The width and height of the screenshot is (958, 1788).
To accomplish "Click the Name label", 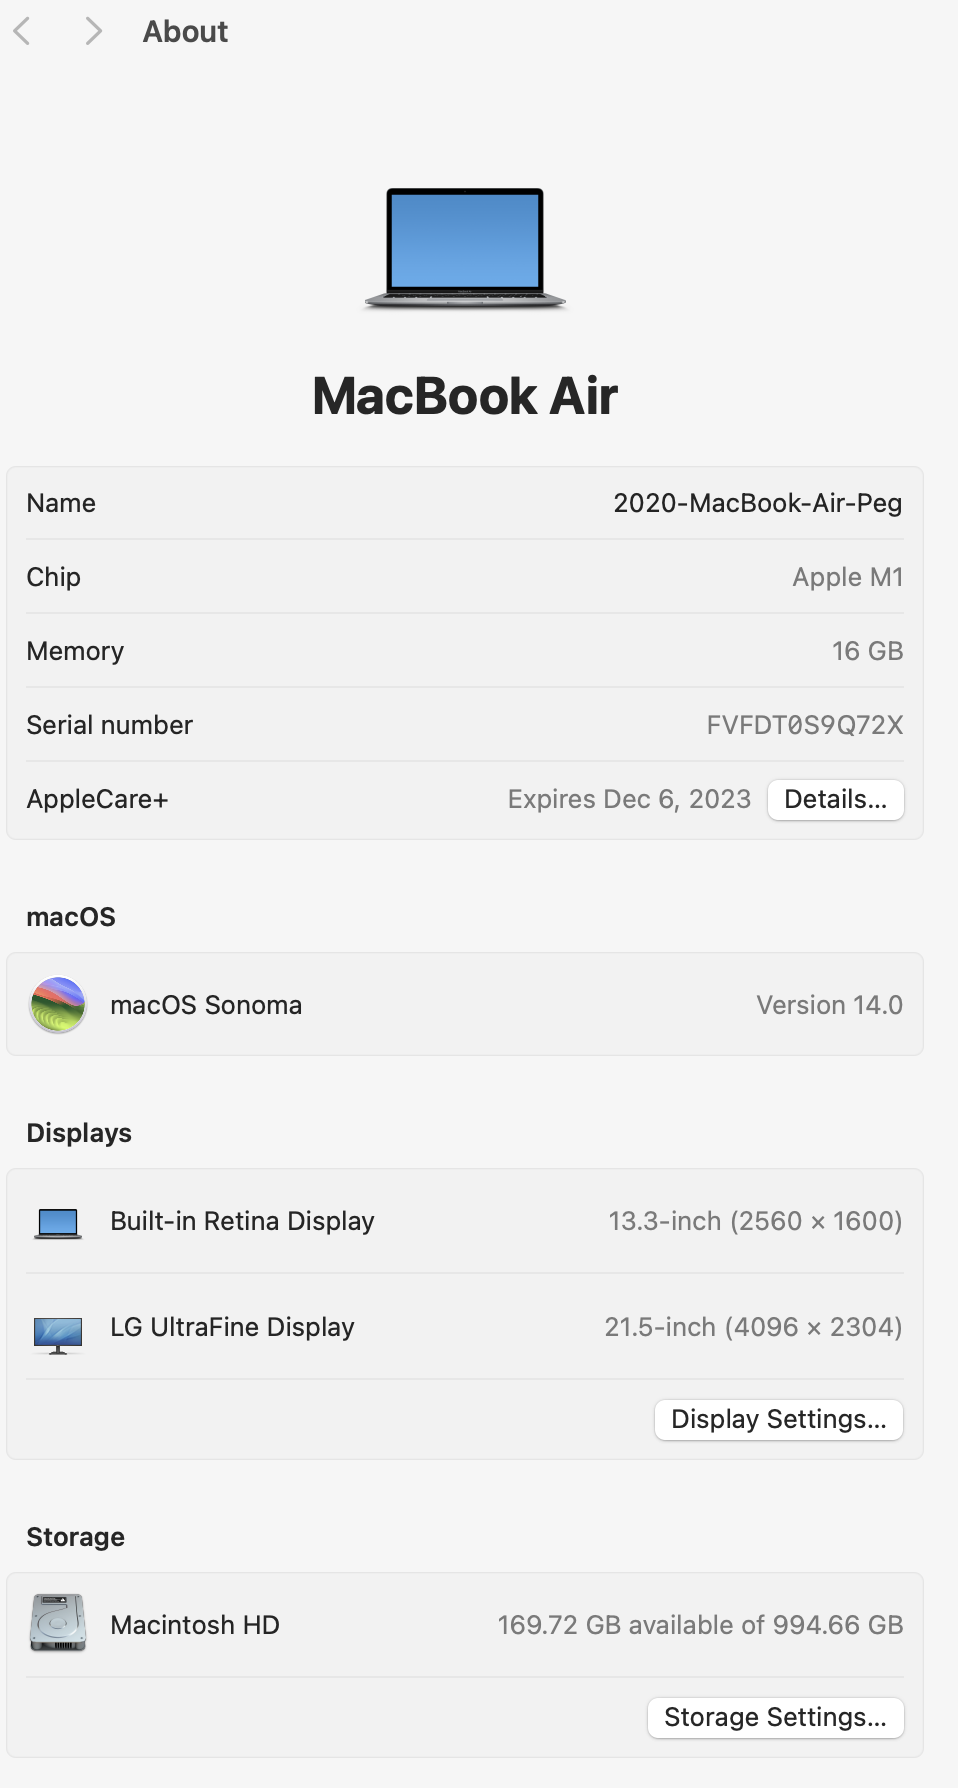I will 61,503.
